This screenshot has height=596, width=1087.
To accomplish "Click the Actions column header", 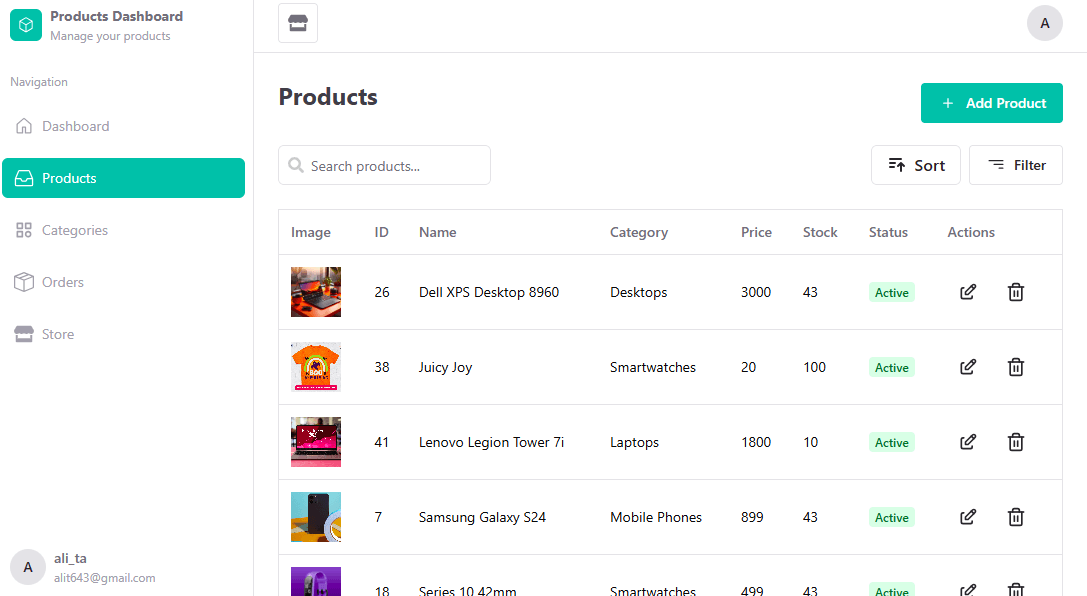I will (x=971, y=232).
